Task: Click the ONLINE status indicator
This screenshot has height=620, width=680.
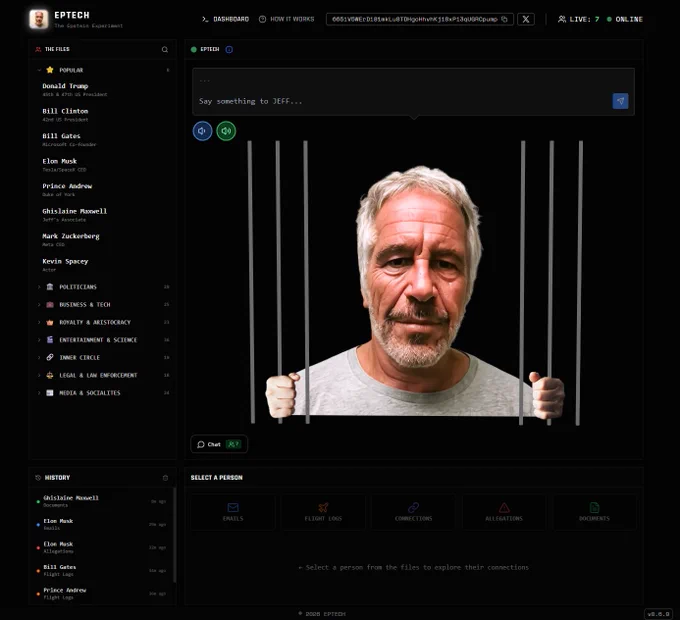Action: pyautogui.click(x=624, y=19)
